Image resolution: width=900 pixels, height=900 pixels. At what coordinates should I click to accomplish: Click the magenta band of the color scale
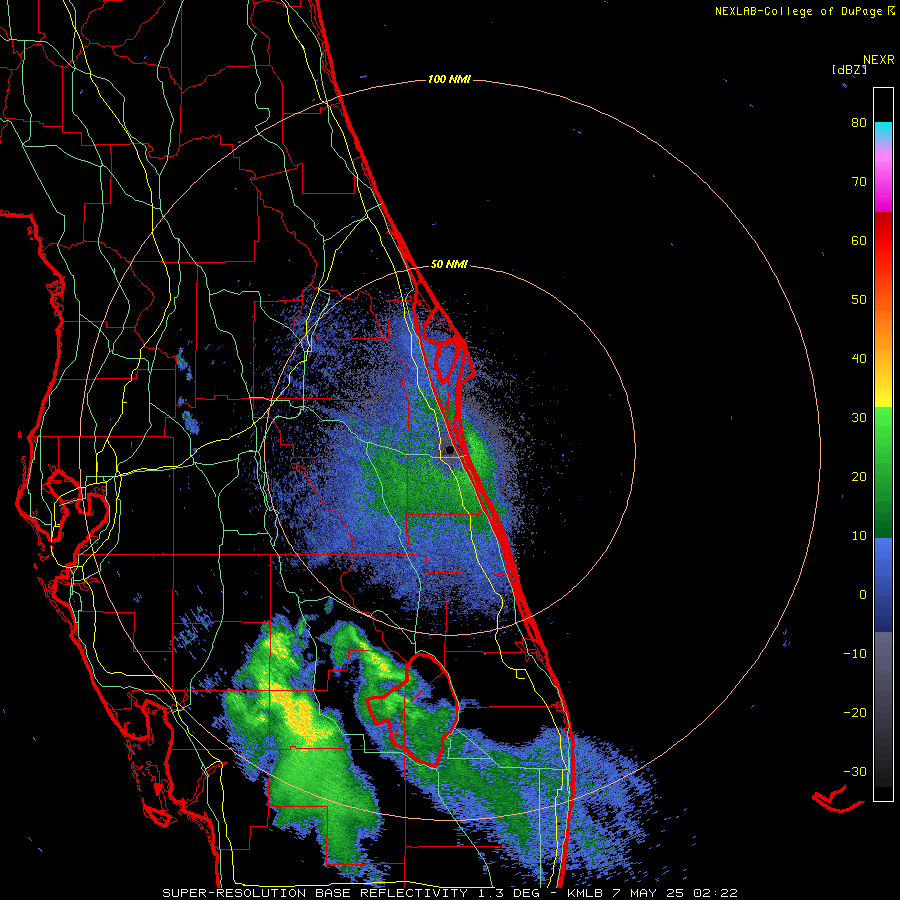pyautogui.click(x=883, y=184)
